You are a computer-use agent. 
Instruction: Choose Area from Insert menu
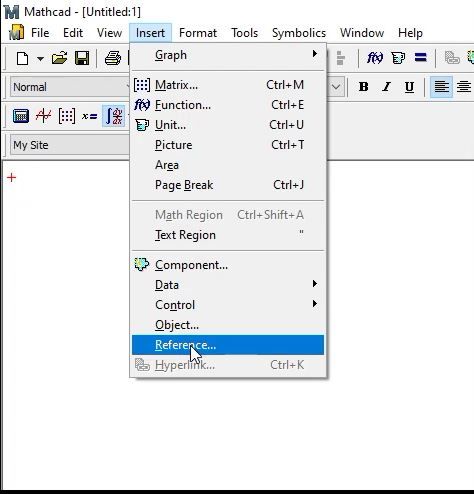228,165
